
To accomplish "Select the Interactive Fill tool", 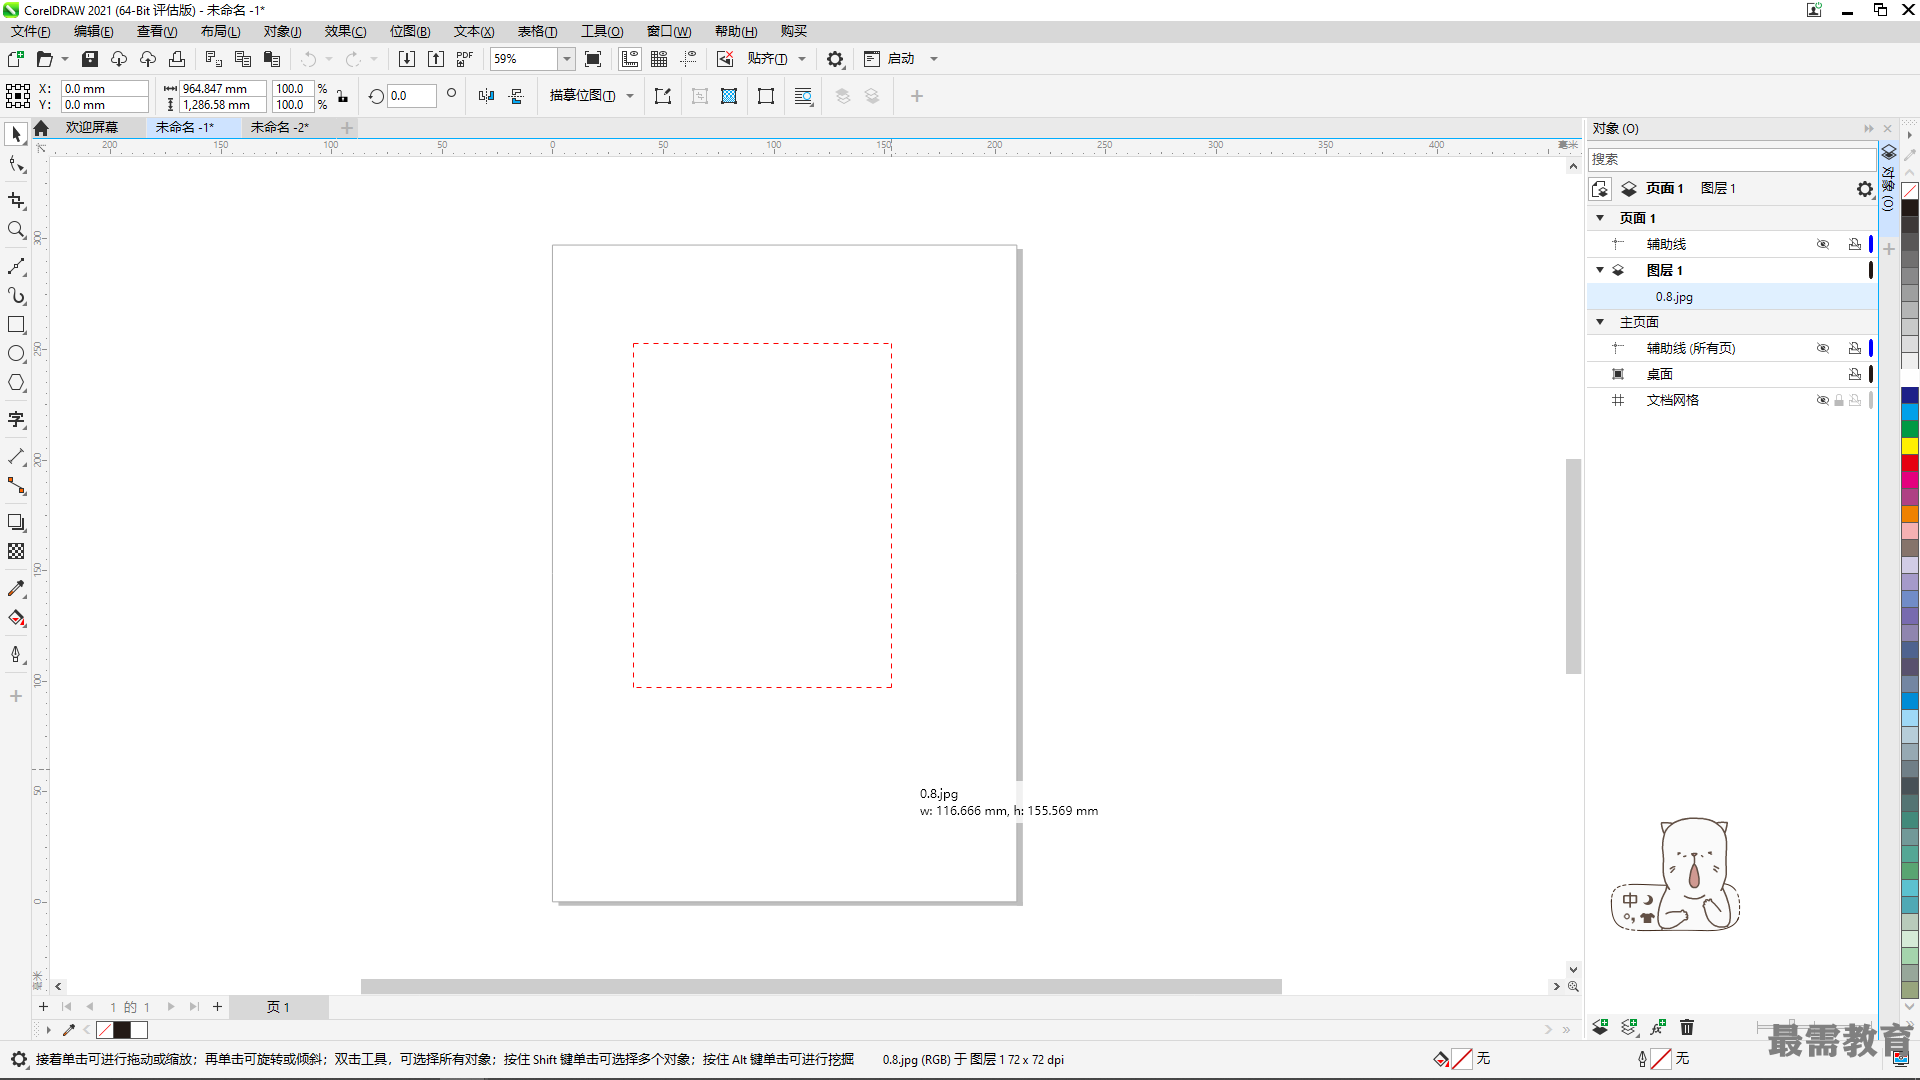I will click(x=16, y=618).
